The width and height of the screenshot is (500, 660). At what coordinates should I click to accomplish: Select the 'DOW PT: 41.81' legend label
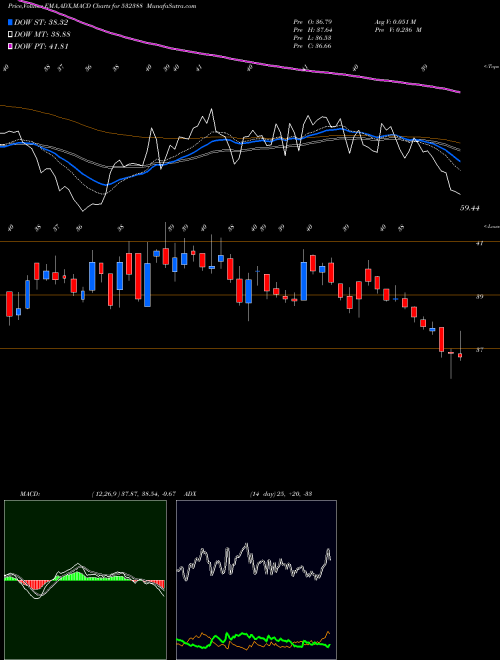41,46
